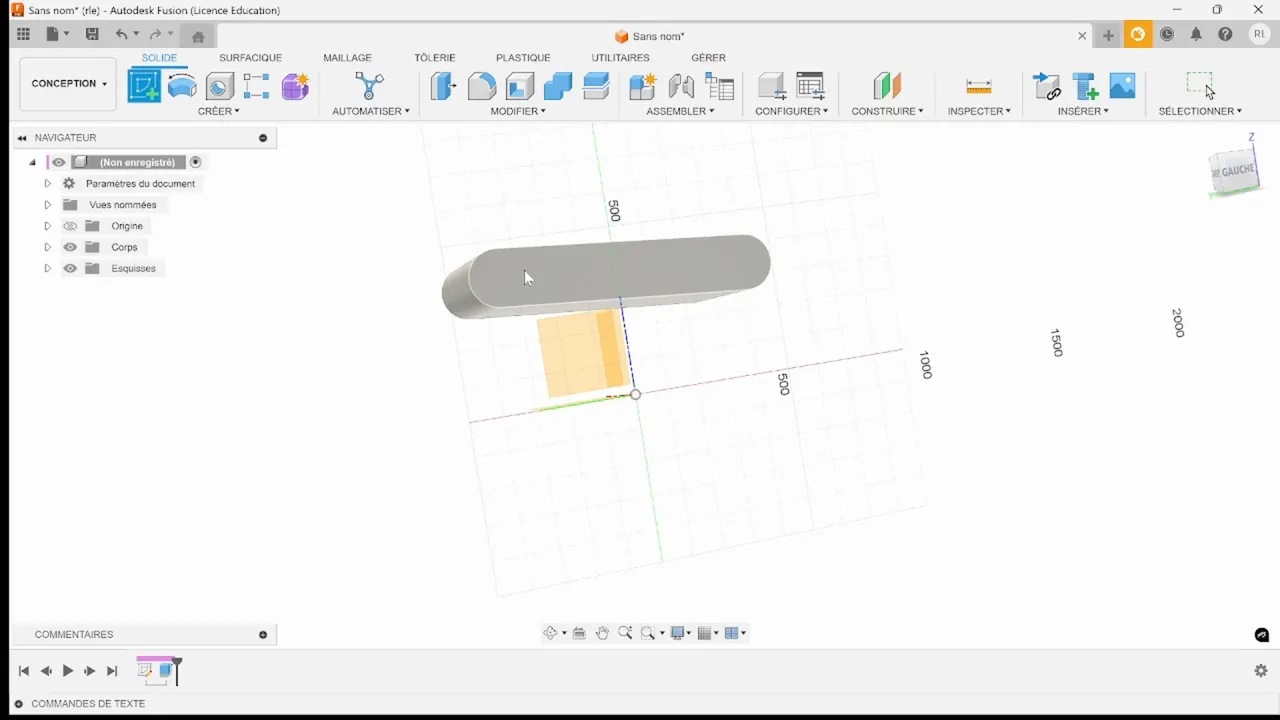This screenshot has width=1280, height=720.
Task: Open Commandes de texte at the bottom
Action: [x=88, y=703]
